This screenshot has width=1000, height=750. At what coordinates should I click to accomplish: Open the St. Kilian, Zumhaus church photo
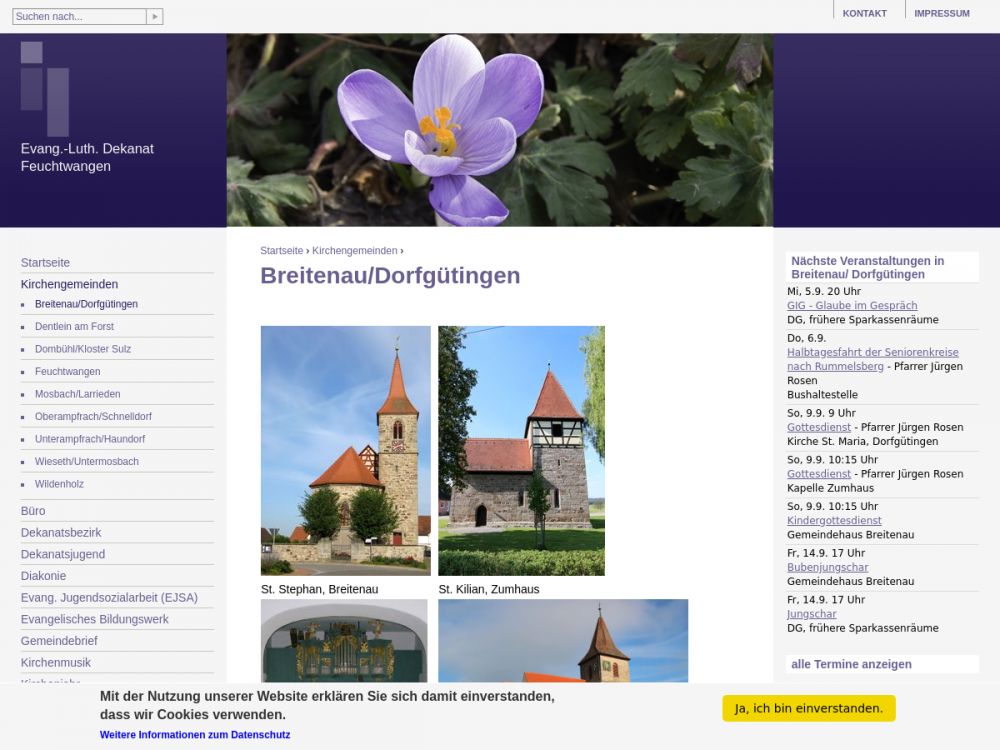pos(521,450)
